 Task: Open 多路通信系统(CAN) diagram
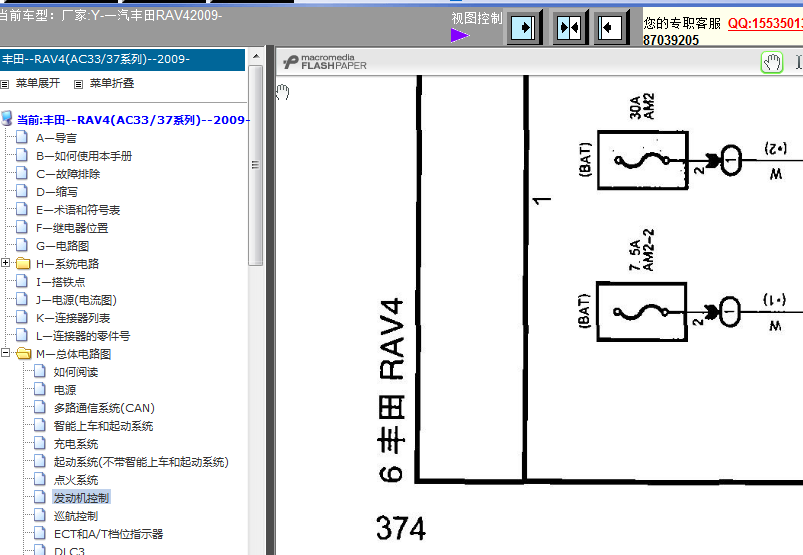coord(104,408)
